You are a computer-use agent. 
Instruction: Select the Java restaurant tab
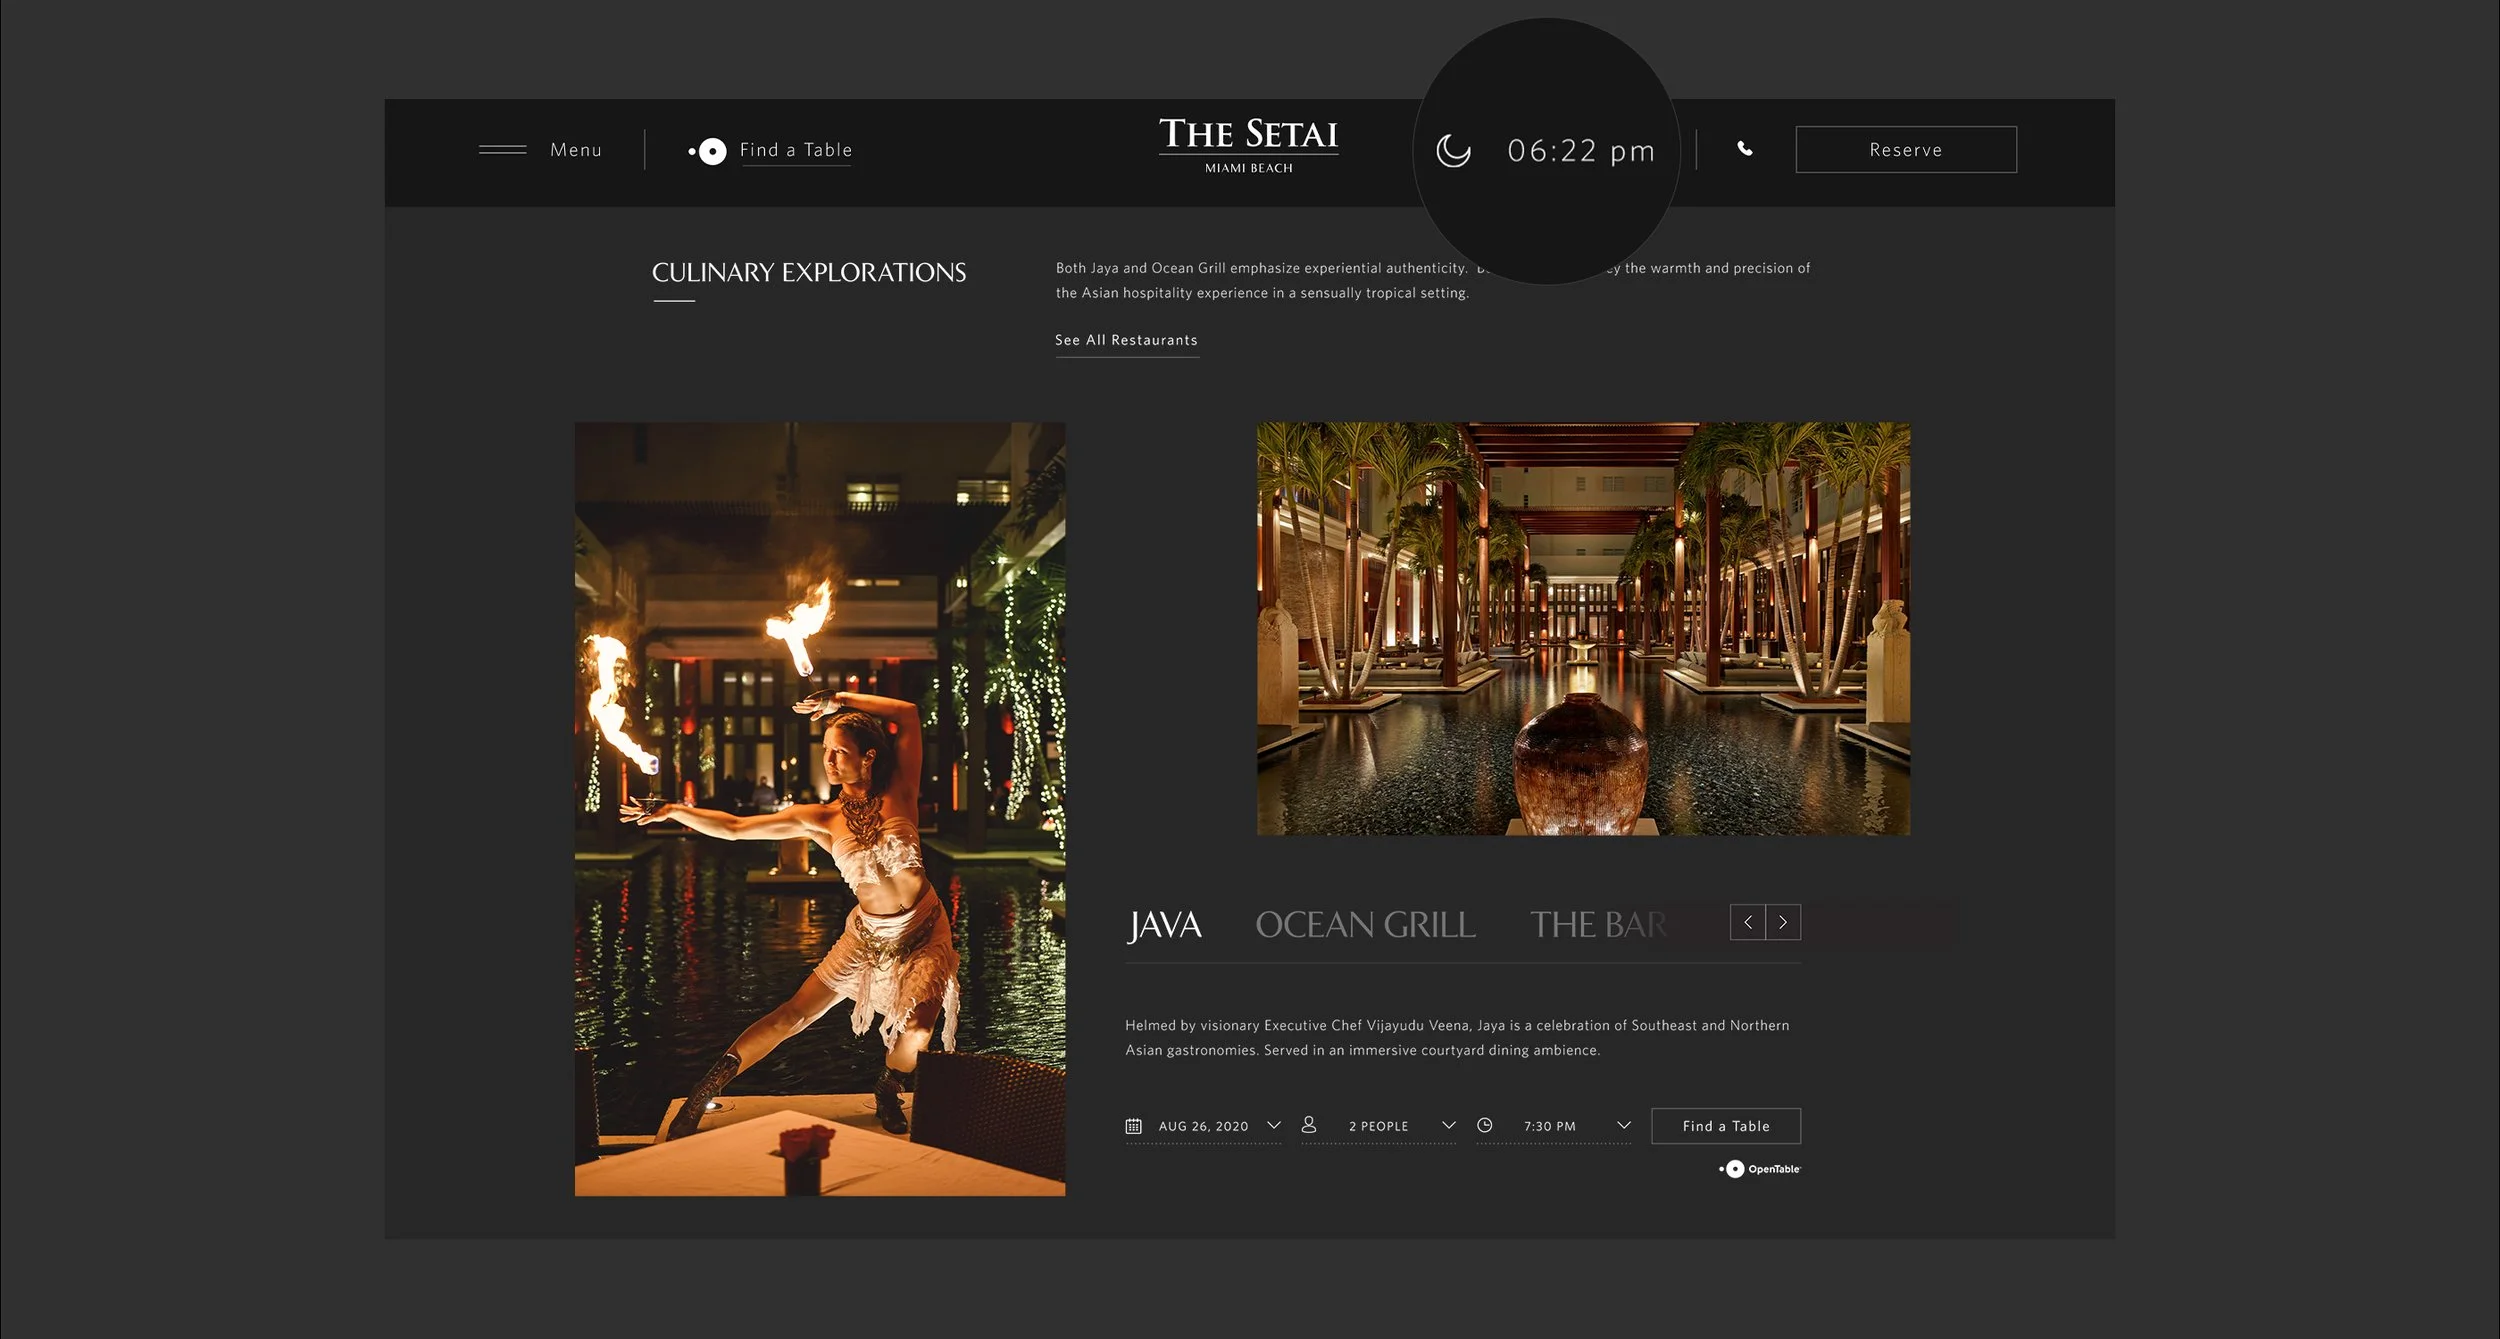pos(1165,925)
